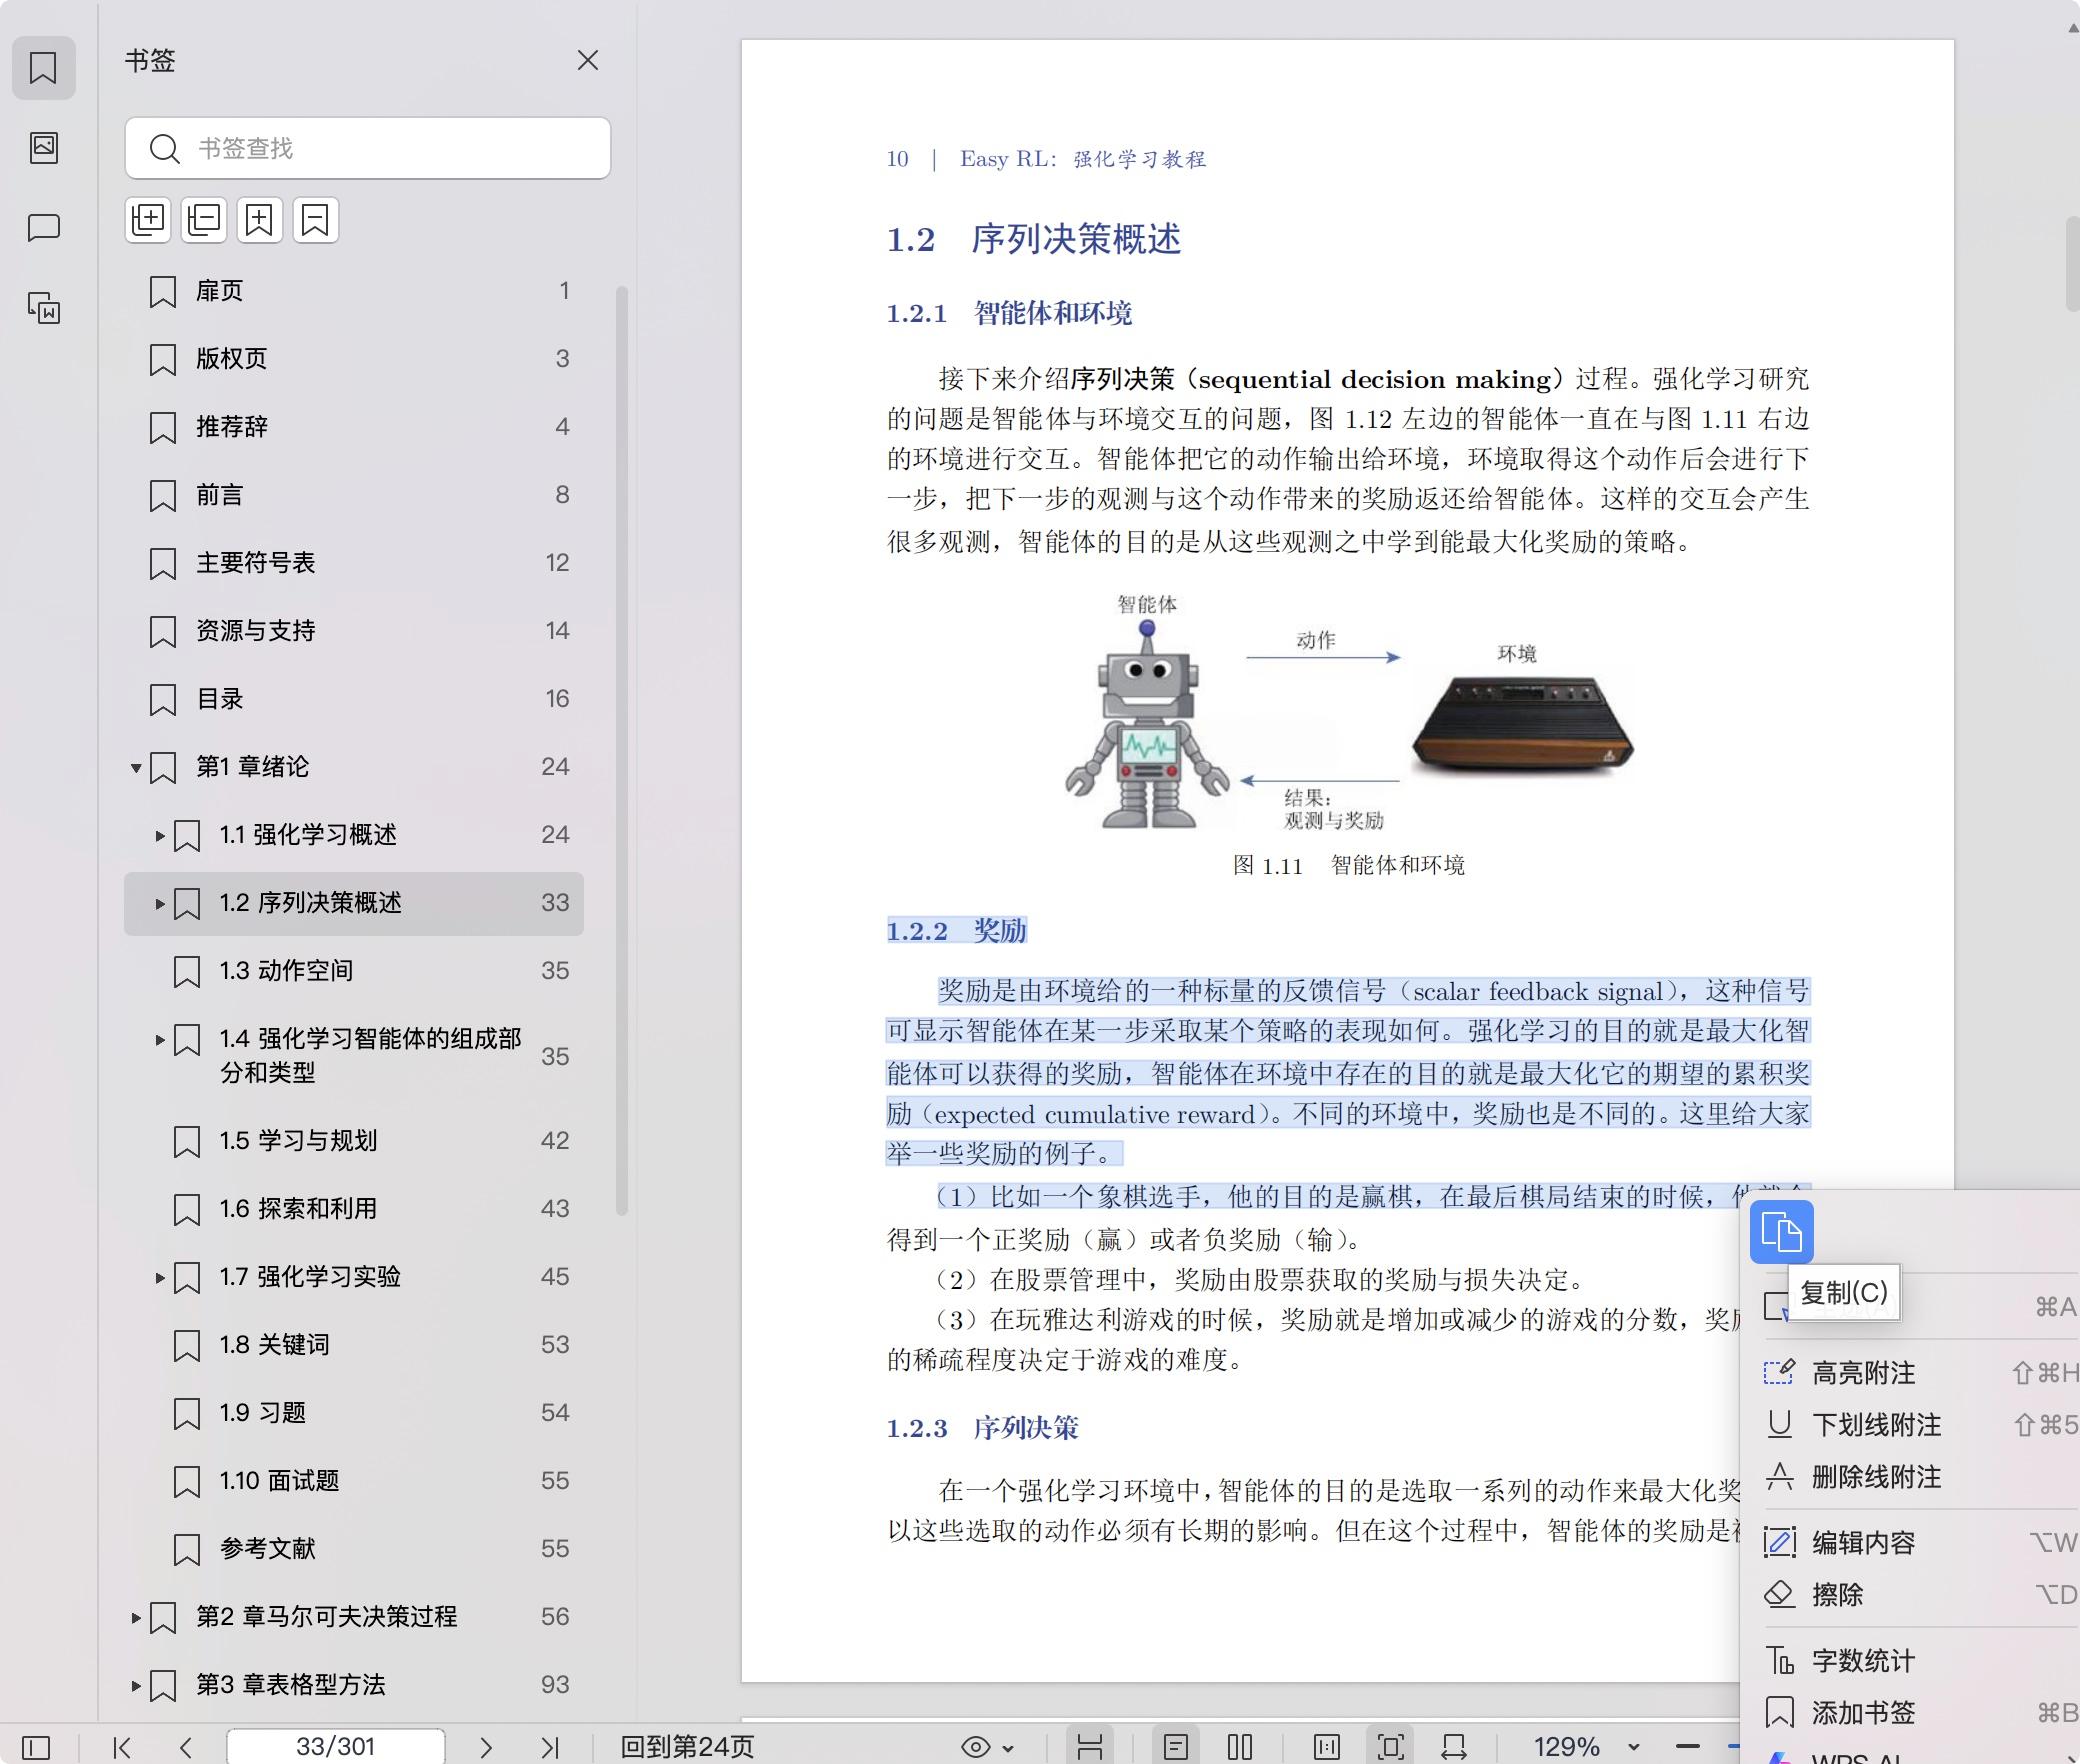Viewport: 2080px width, 1764px height.
Task: Toggle single page view mode
Action: [1176, 1747]
